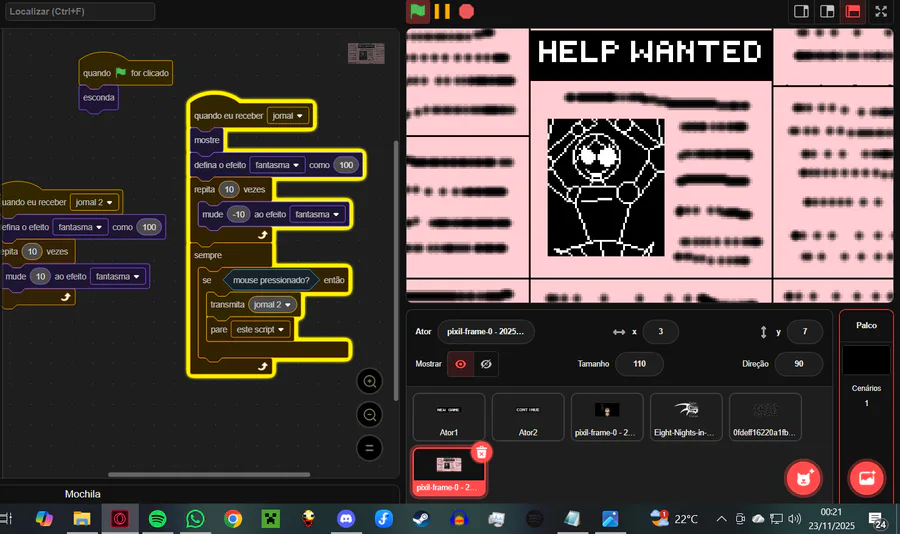The width and height of the screenshot is (900, 534).
Task: Click the sprite watermark thumbnail in workspace corner
Action: pos(366,53)
